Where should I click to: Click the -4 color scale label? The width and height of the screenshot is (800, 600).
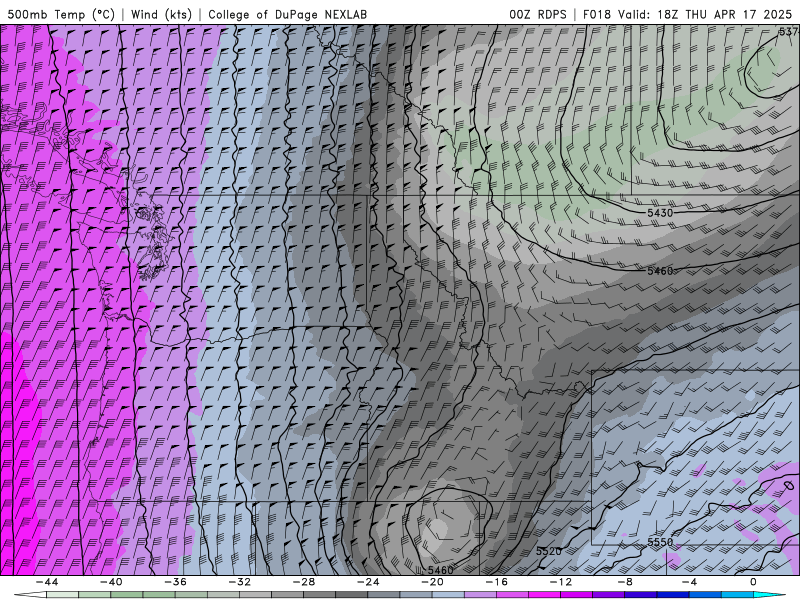[689, 582]
